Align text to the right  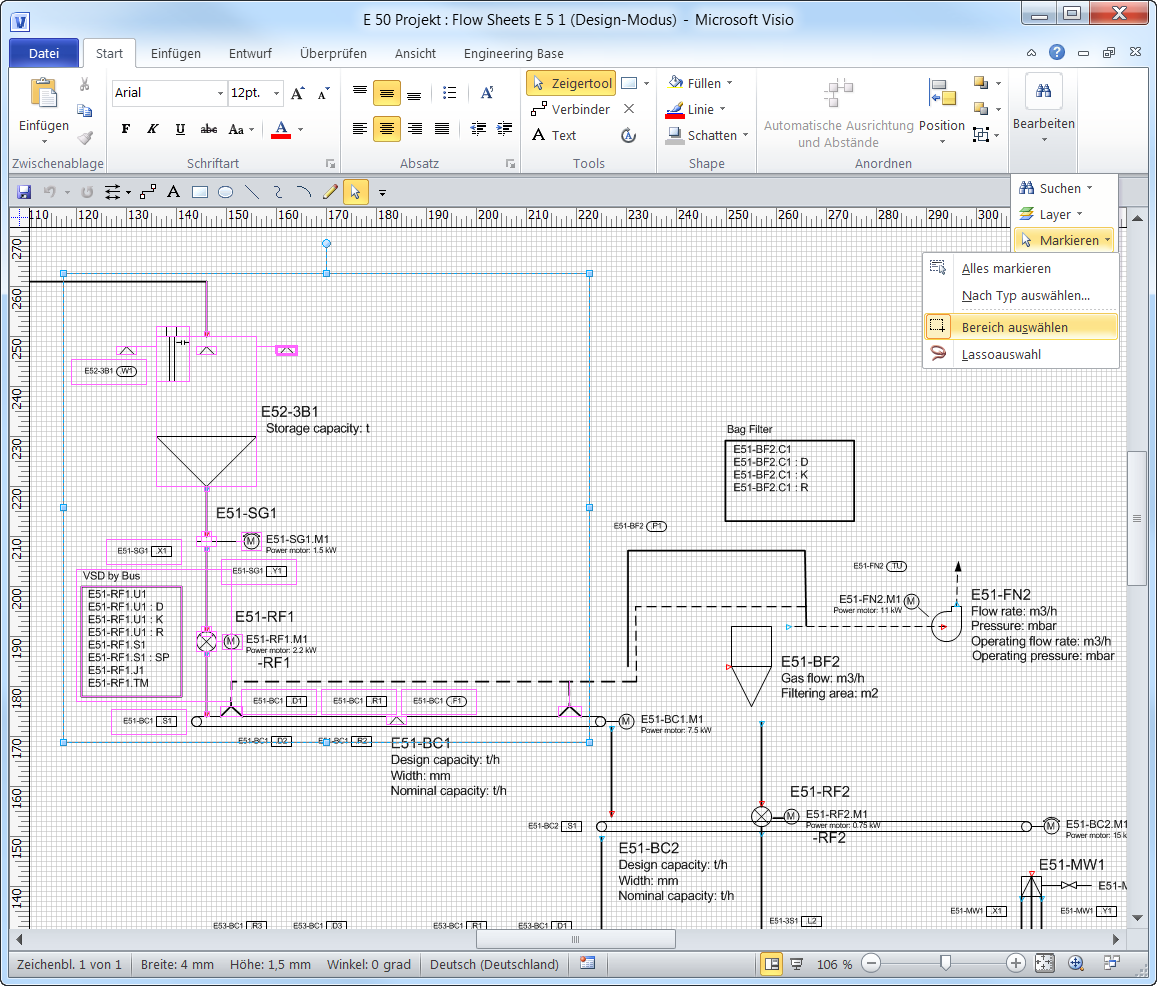(415, 129)
